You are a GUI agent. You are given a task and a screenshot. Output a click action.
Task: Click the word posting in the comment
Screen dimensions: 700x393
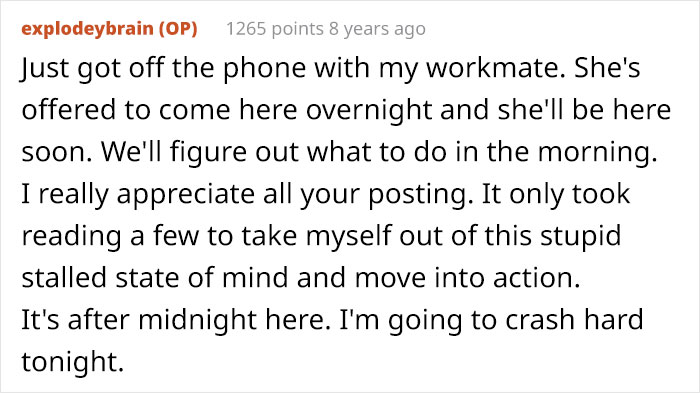pyautogui.click(x=421, y=194)
